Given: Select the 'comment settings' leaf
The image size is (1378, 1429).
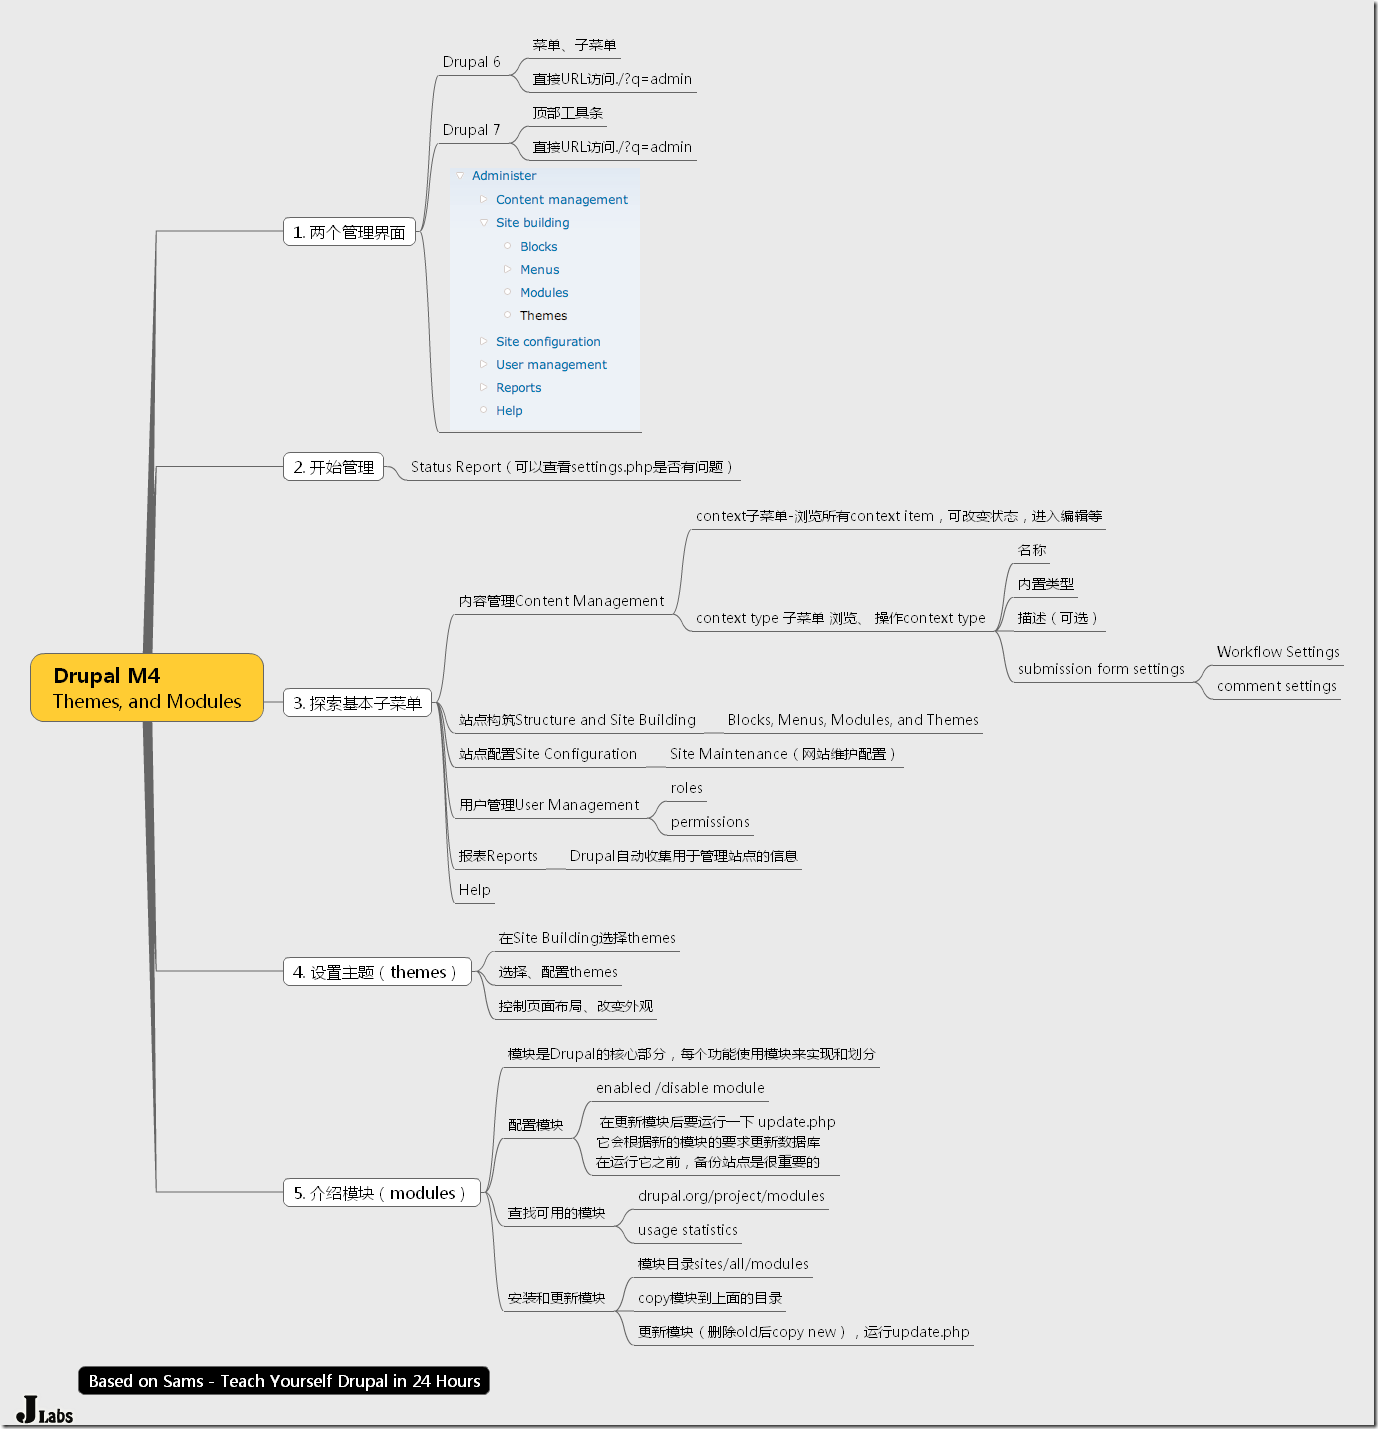Looking at the screenshot, I should coord(1277,686).
